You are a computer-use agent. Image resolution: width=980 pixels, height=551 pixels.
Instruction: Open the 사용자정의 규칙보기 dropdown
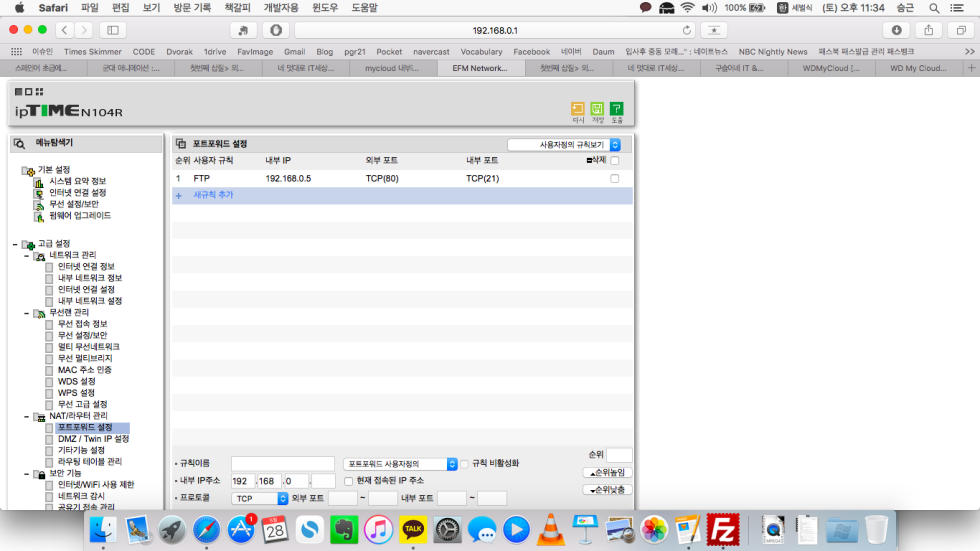[x=563, y=145]
